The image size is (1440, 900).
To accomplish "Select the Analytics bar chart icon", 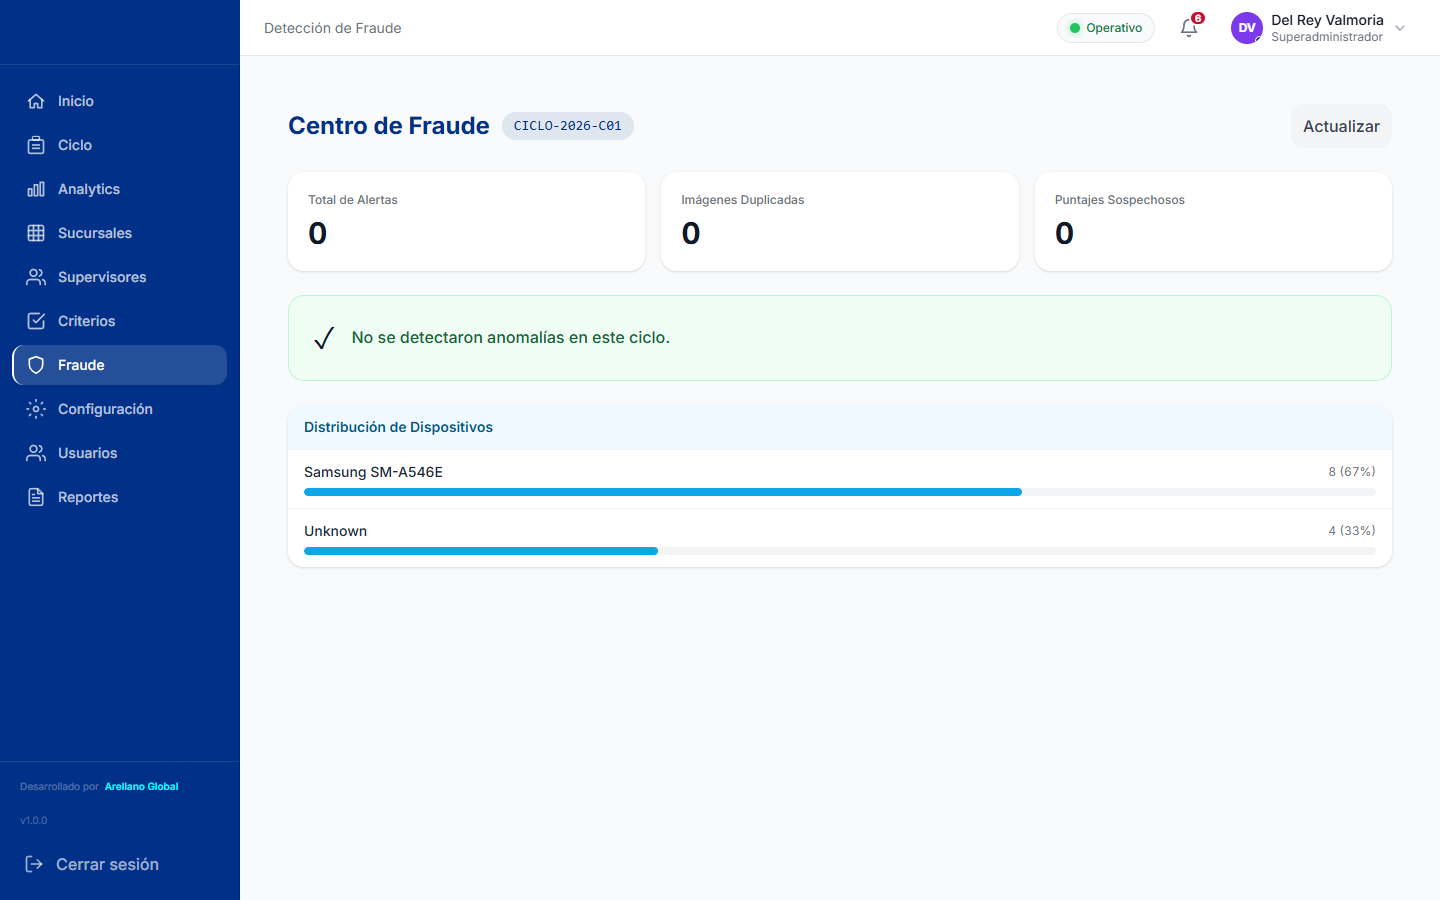I will point(36,189).
